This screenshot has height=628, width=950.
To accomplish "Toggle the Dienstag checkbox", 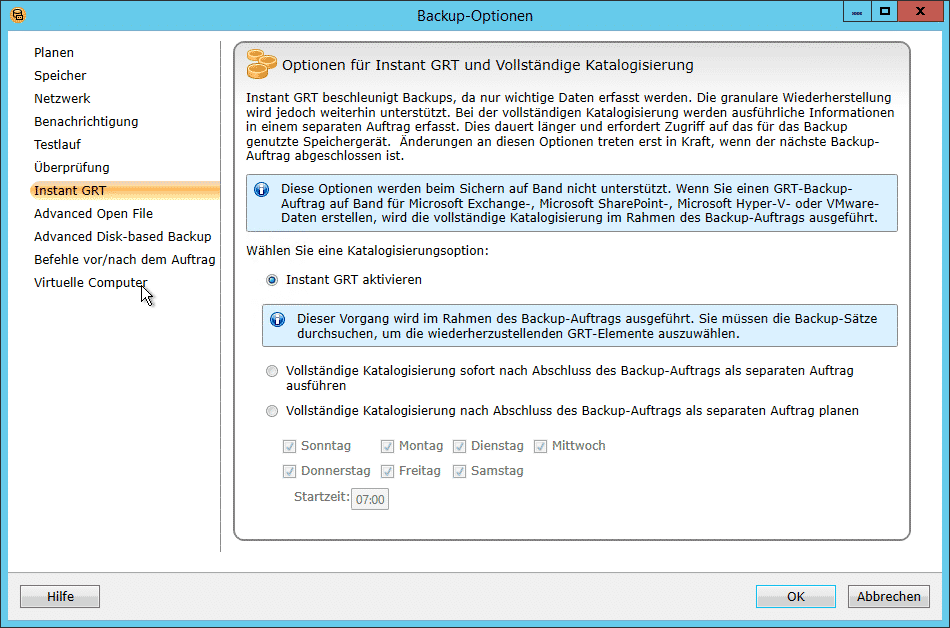I will point(460,446).
